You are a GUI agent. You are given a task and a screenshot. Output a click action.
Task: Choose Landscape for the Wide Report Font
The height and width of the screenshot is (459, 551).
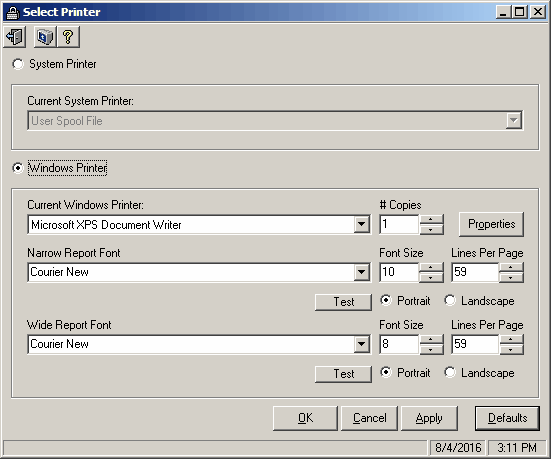tap(450, 372)
